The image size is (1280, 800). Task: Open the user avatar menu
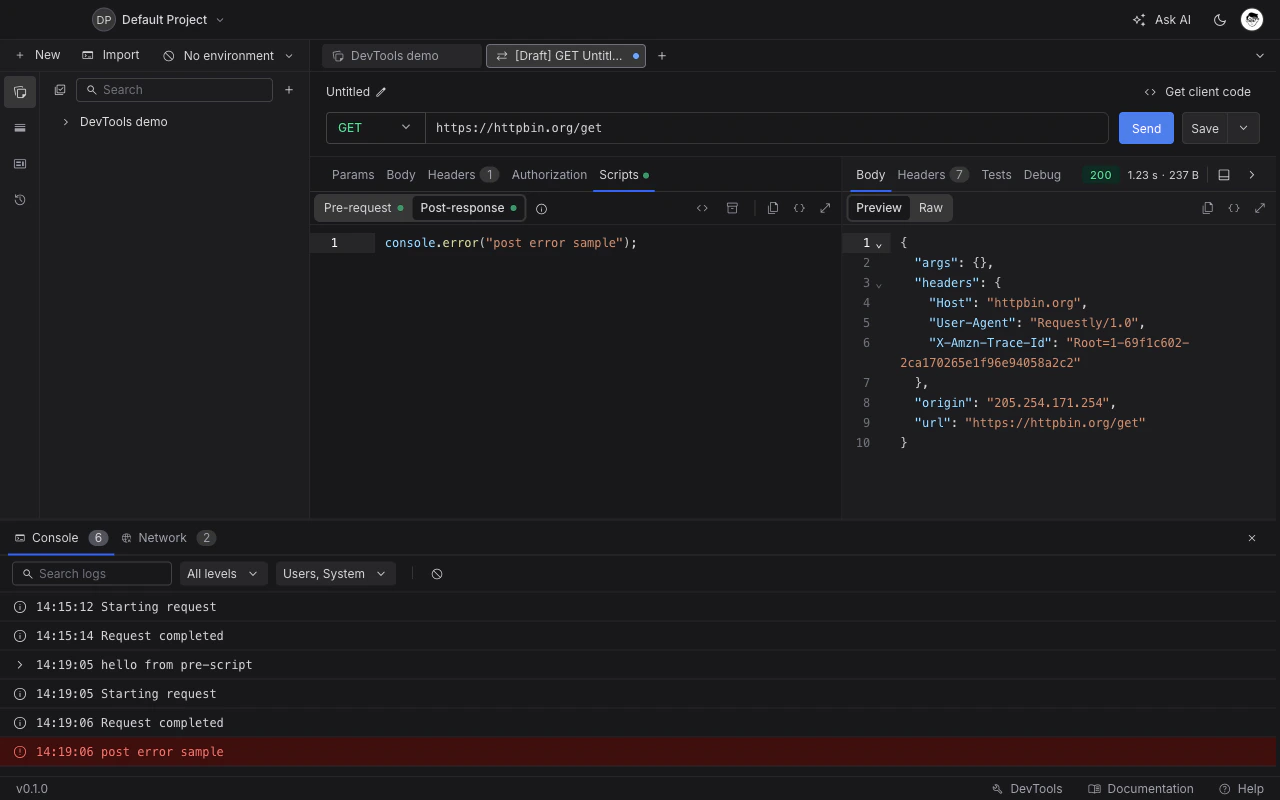(1252, 20)
